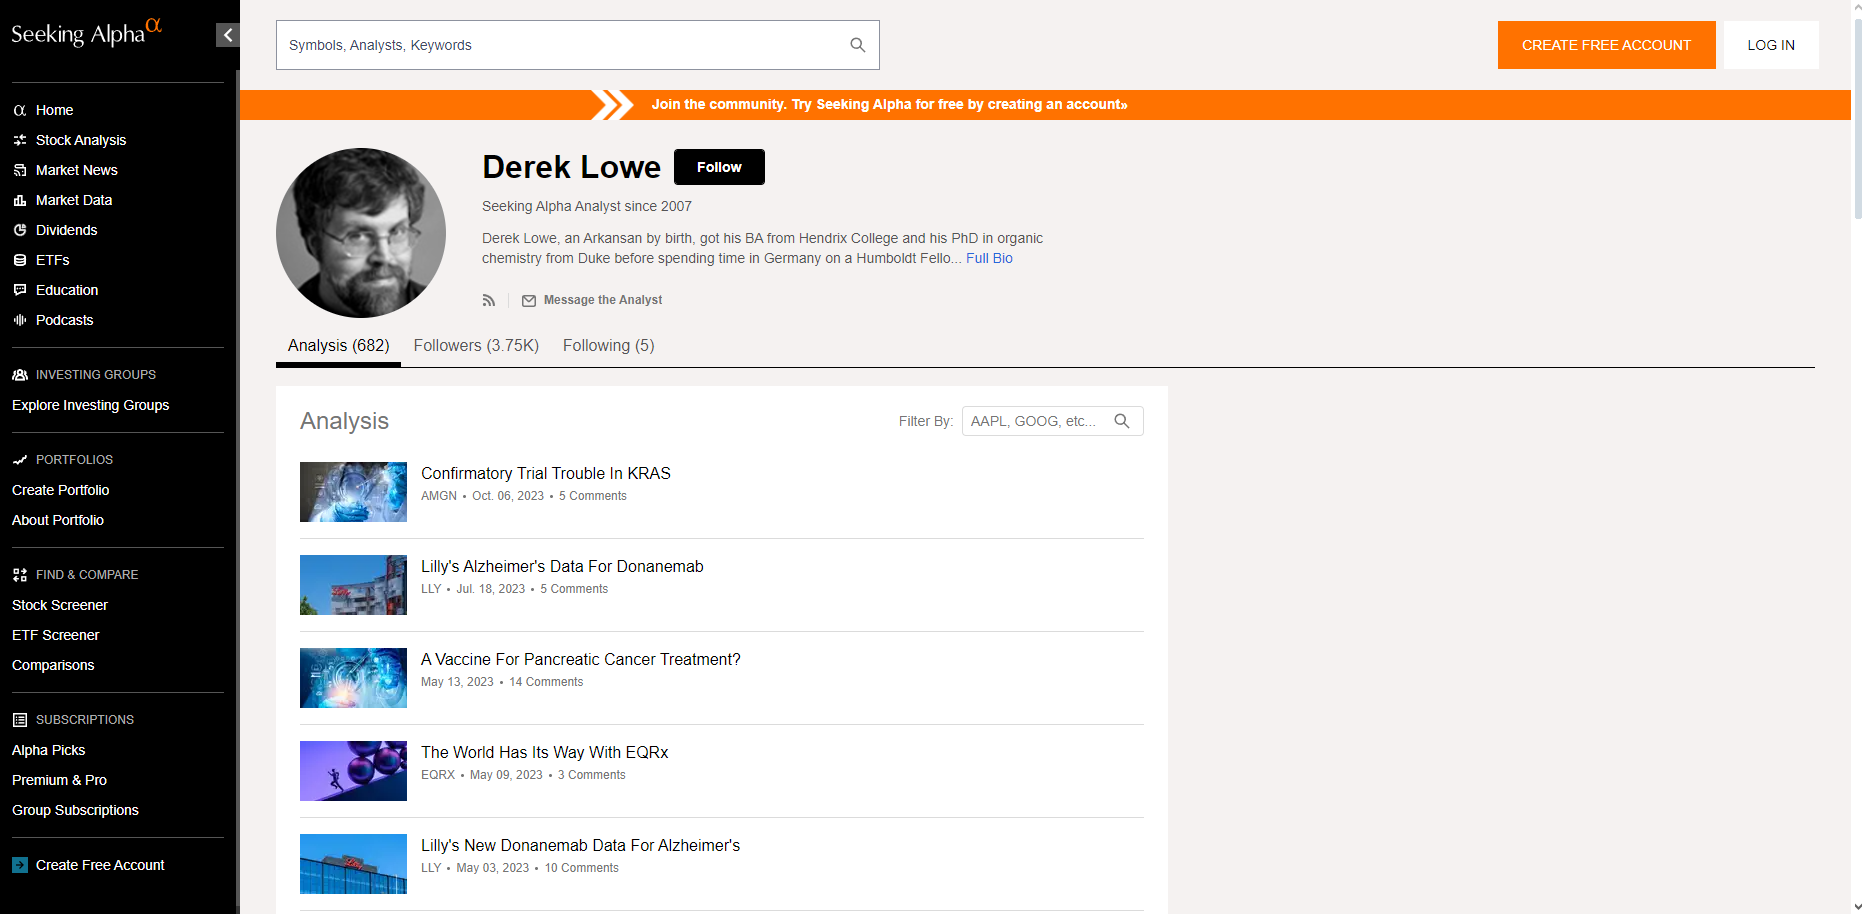Click the filter search magnifier icon
The height and width of the screenshot is (914, 1866).
point(1122,421)
